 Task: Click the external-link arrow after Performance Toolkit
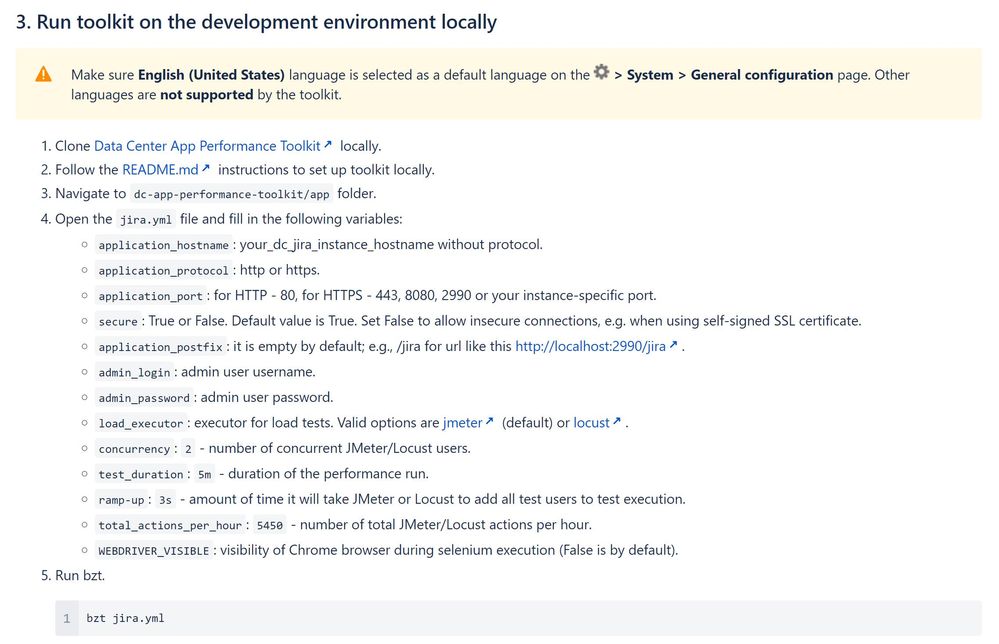tap(327, 145)
